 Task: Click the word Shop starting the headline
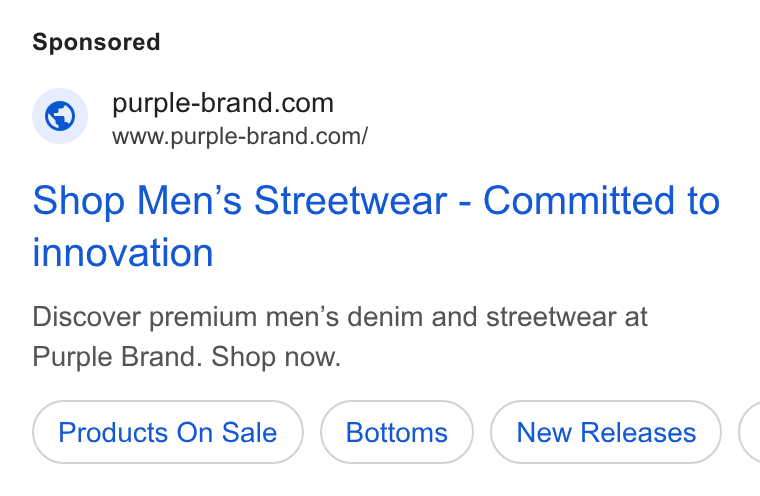[79, 201]
